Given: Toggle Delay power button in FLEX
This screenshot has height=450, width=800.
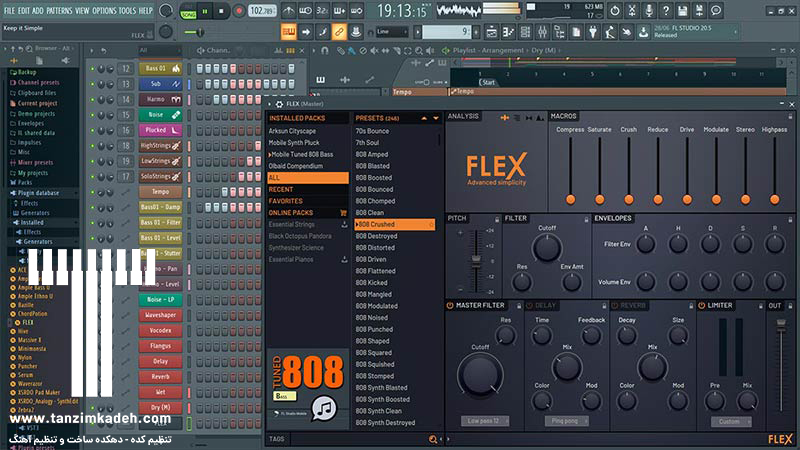Looking at the screenshot, I should [529, 305].
